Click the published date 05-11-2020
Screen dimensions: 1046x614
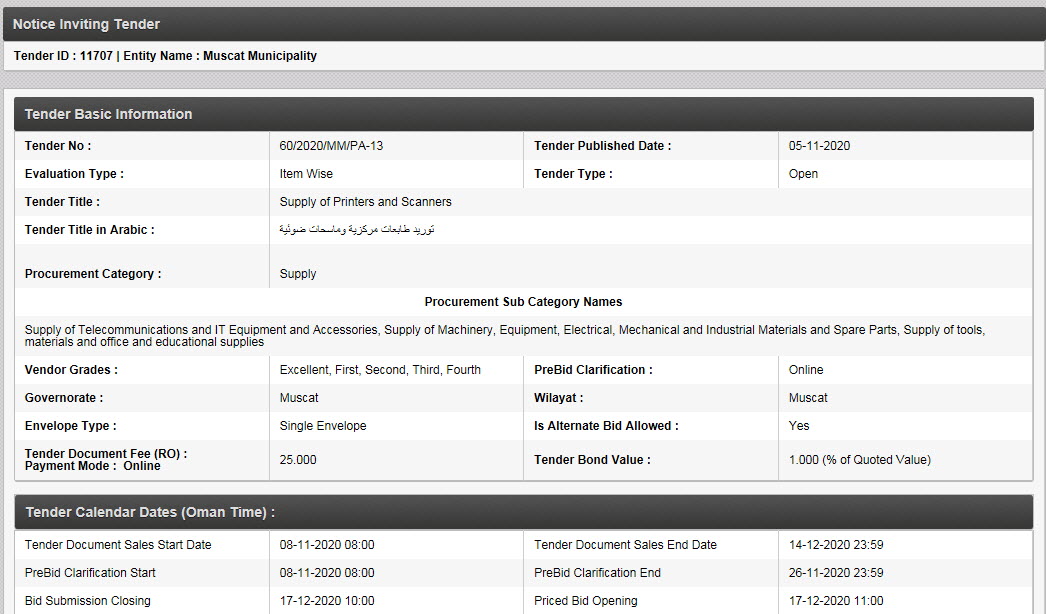(819, 146)
